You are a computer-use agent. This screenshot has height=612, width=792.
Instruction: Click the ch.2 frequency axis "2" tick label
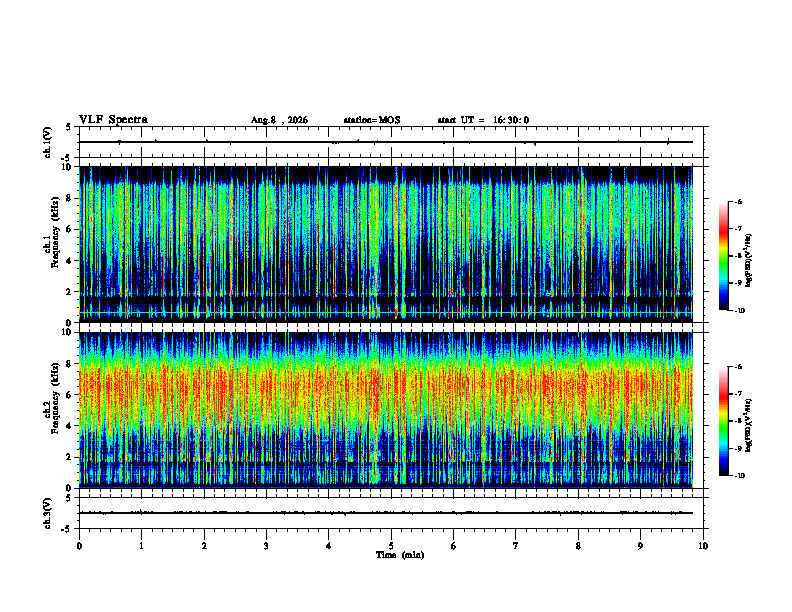(69, 457)
